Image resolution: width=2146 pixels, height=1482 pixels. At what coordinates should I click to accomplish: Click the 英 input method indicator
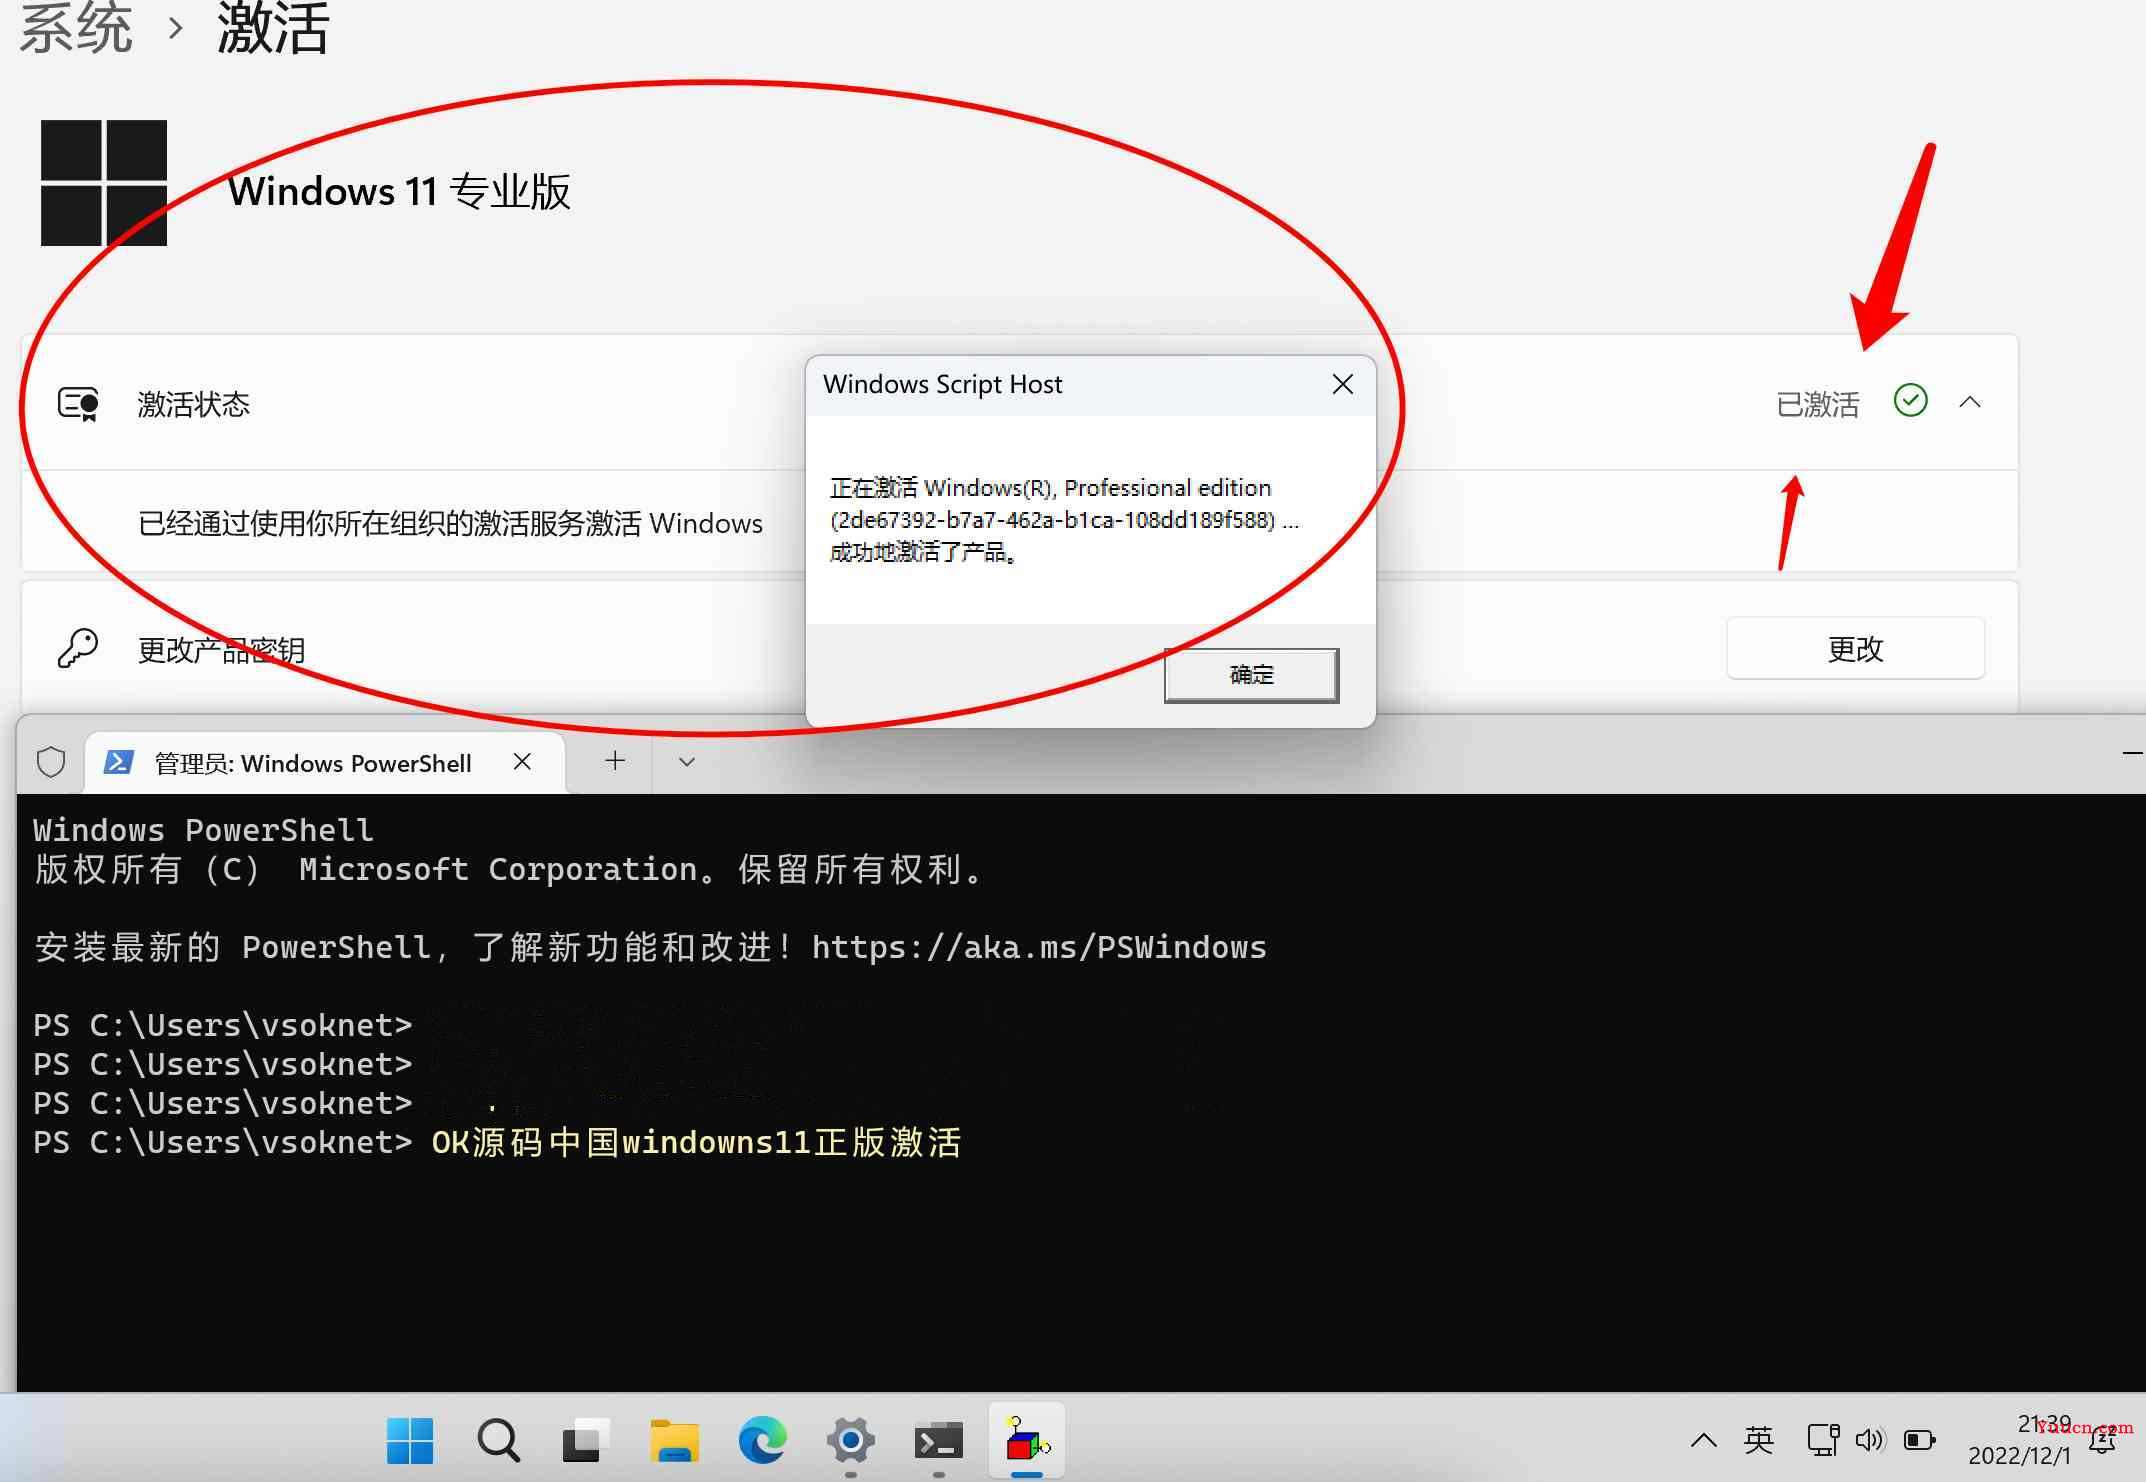coord(1758,1440)
